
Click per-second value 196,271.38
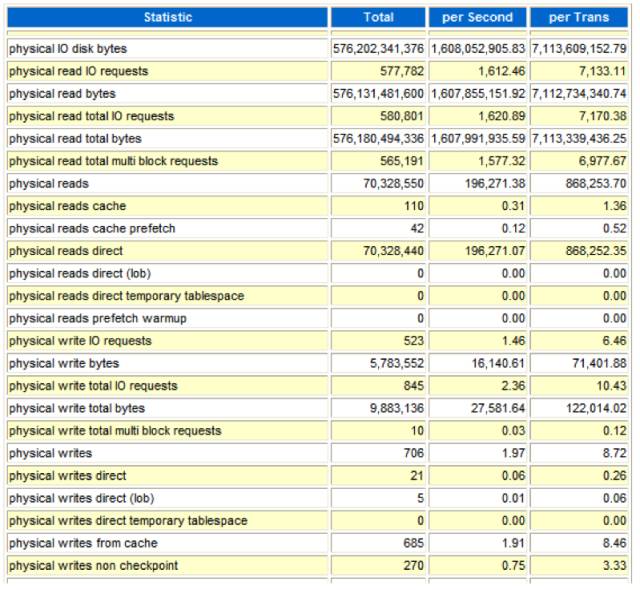click(x=495, y=184)
